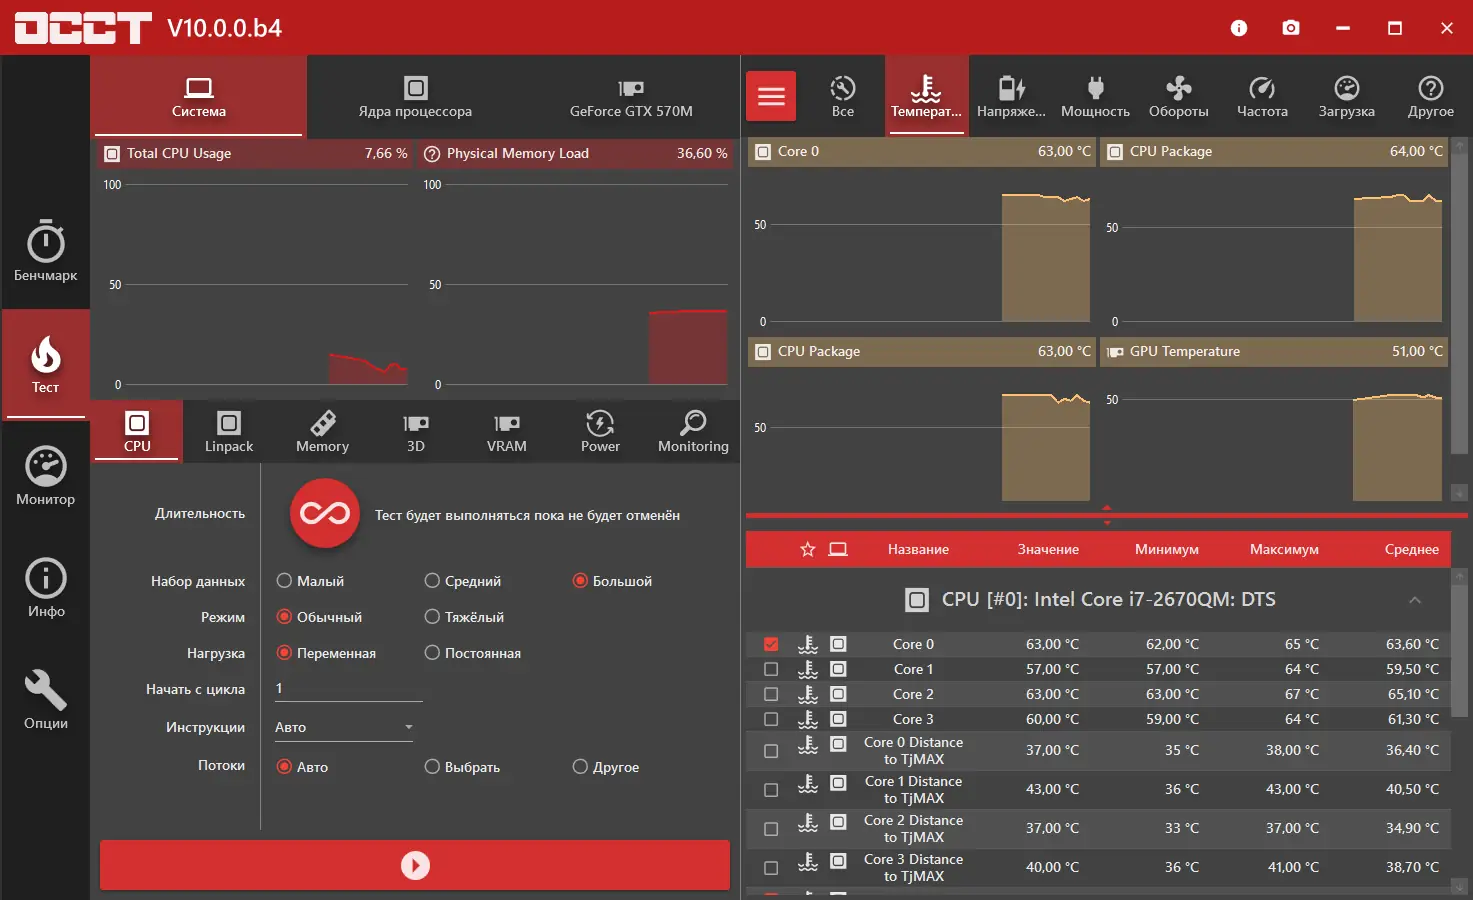The image size is (1473, 900).
Task: Select the VRAM test
Action: [507, 432]
